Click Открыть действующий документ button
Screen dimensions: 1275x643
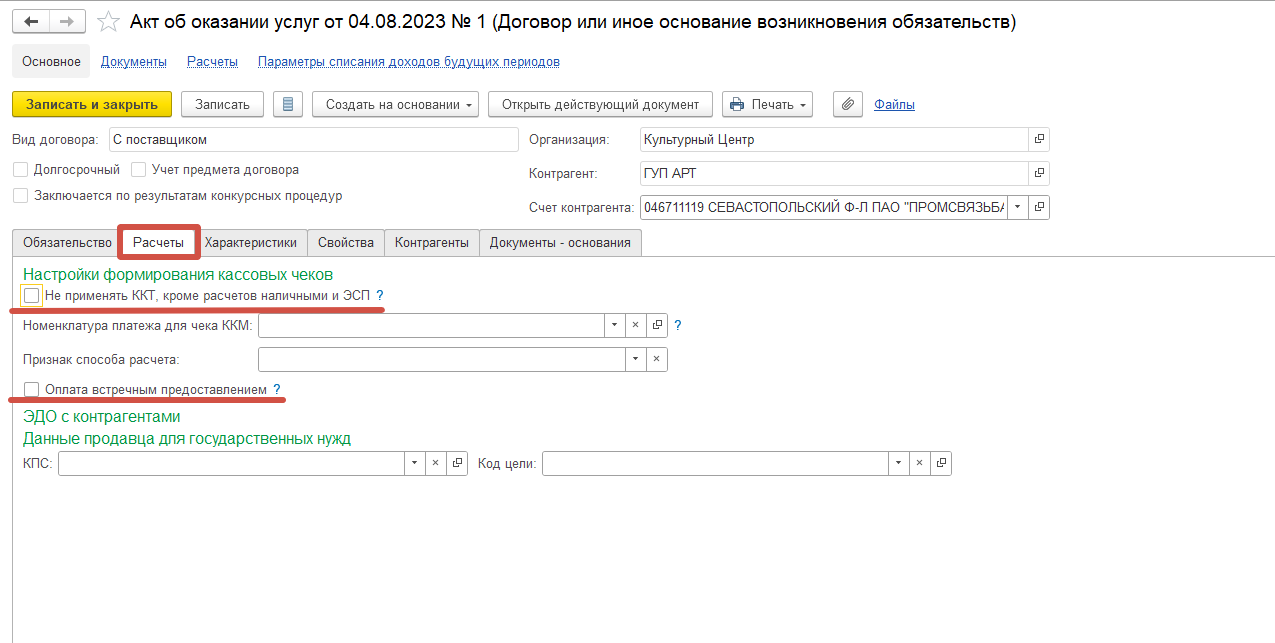(x=601, y=104)
